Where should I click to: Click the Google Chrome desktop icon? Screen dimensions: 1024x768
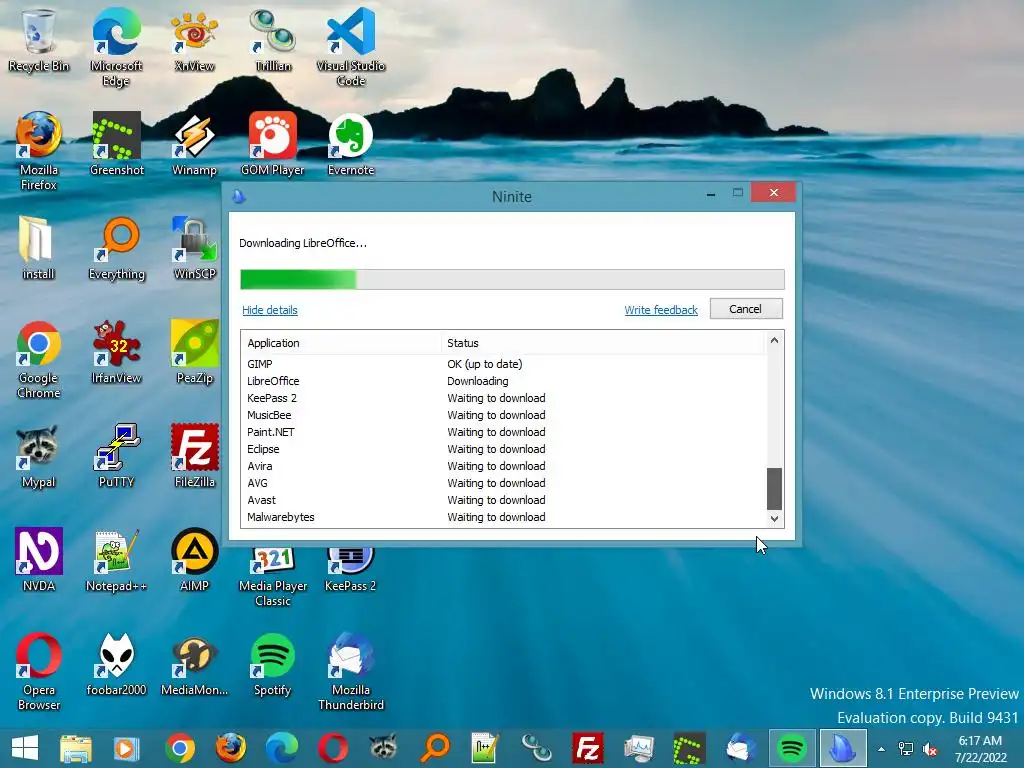click(x=39, y=360)
